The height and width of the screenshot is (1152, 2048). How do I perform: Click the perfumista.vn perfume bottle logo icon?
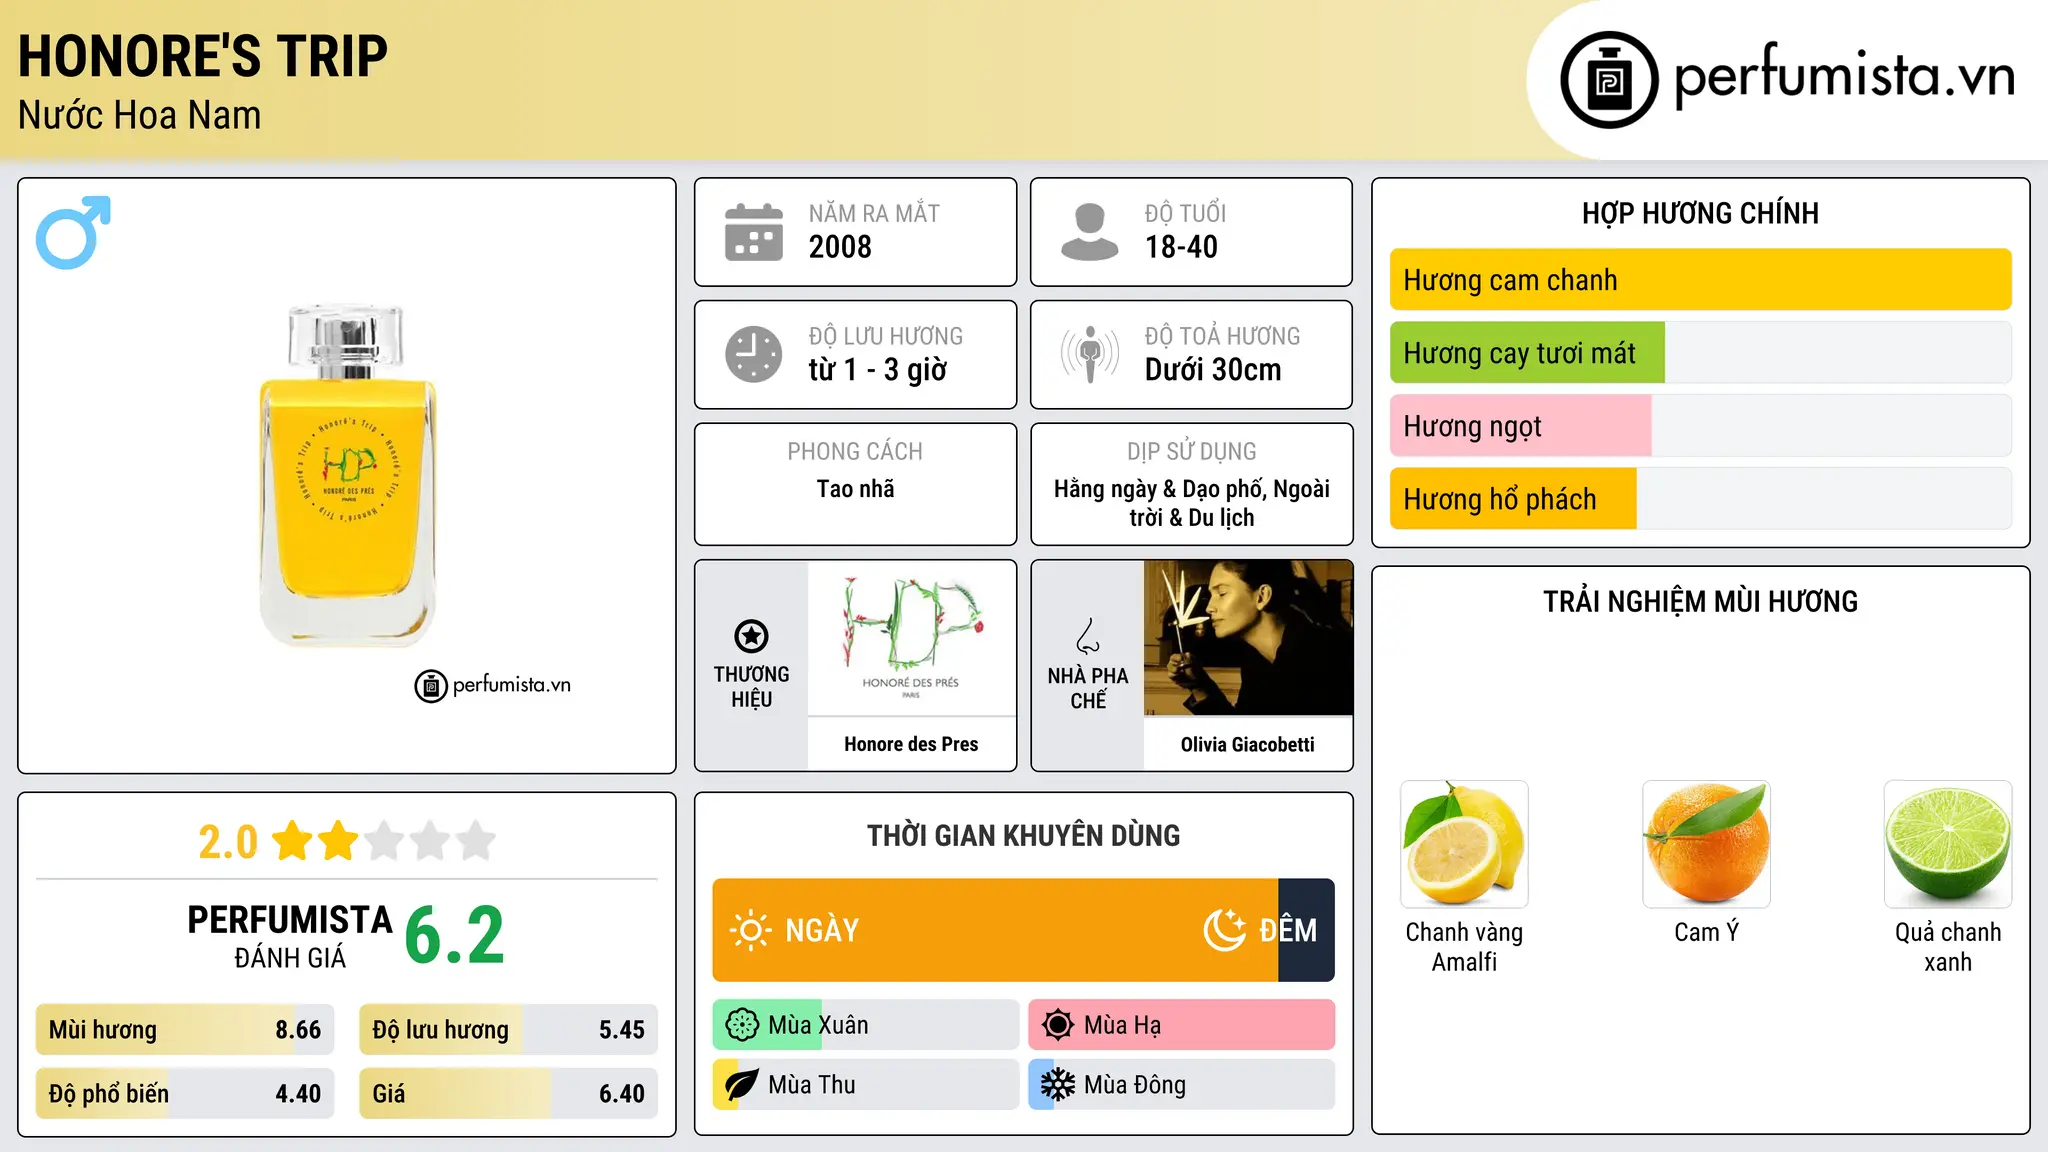(x=1609, y=80)
